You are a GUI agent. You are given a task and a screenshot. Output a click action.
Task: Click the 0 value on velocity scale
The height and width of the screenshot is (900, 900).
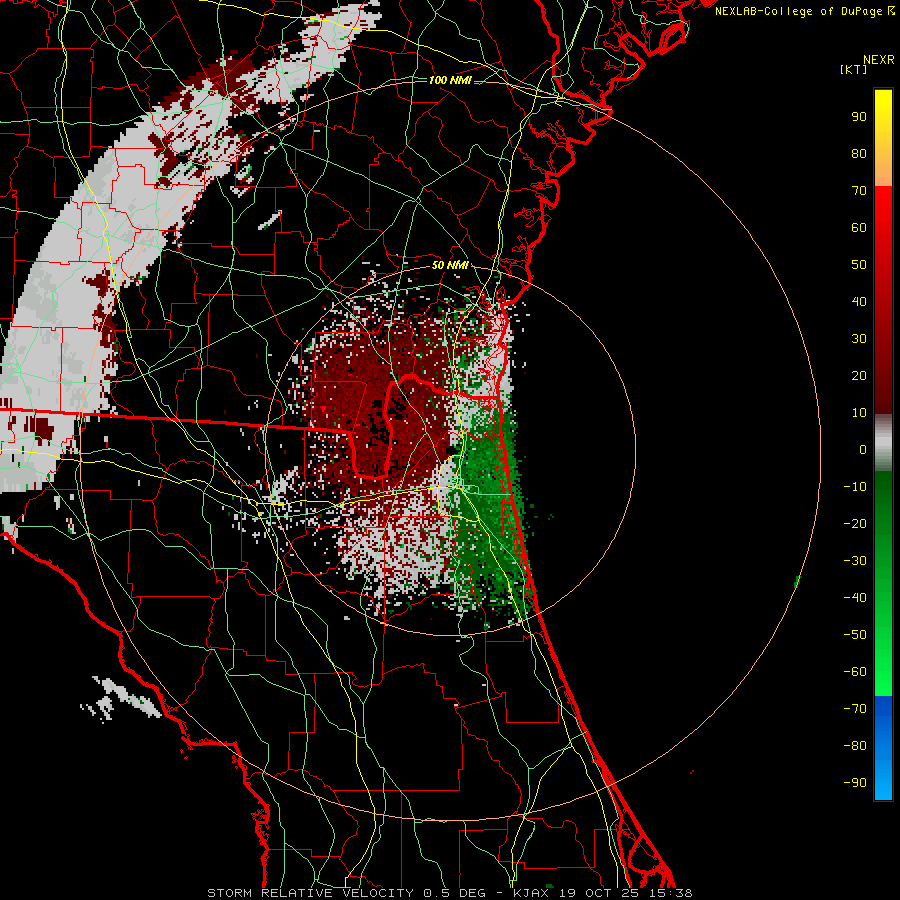(x=863, y=450)
